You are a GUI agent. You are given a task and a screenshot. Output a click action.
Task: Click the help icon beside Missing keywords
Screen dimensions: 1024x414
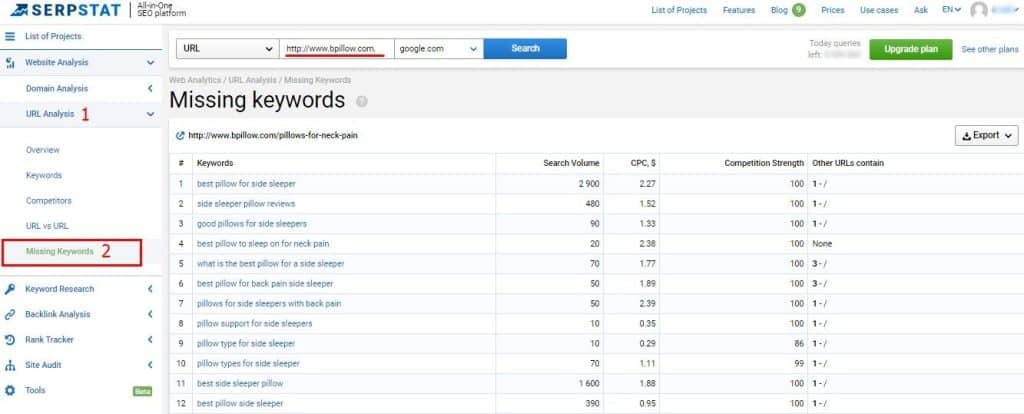362,102
